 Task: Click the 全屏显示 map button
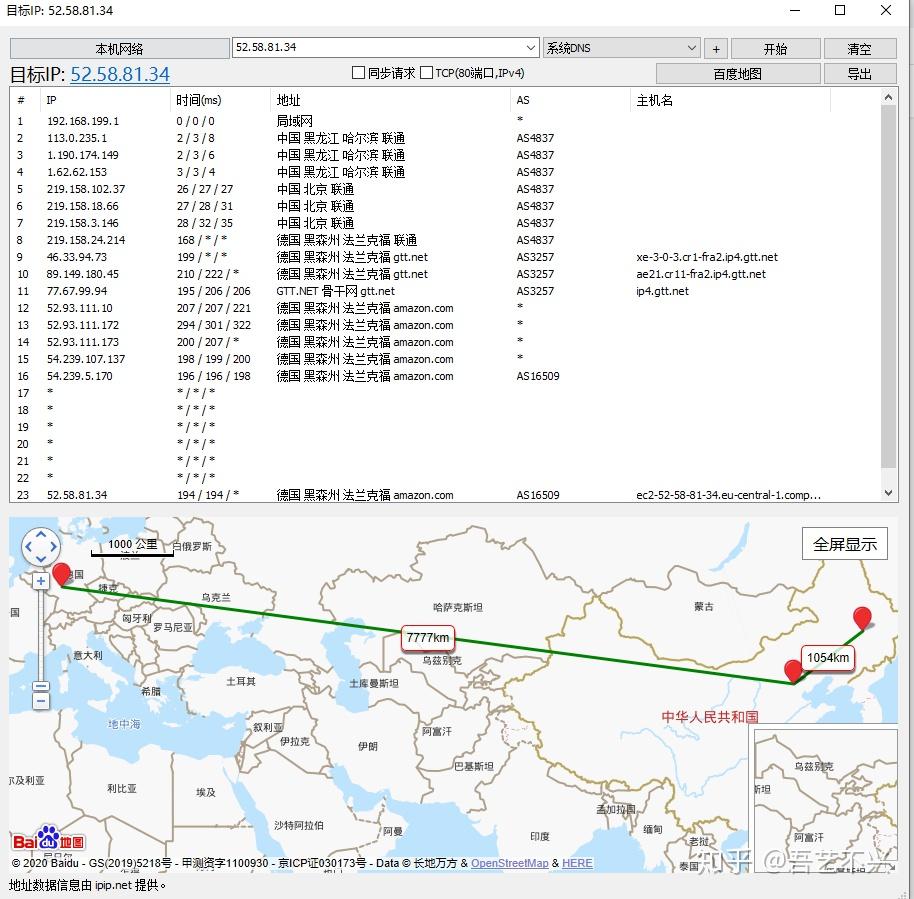point(845,544)
